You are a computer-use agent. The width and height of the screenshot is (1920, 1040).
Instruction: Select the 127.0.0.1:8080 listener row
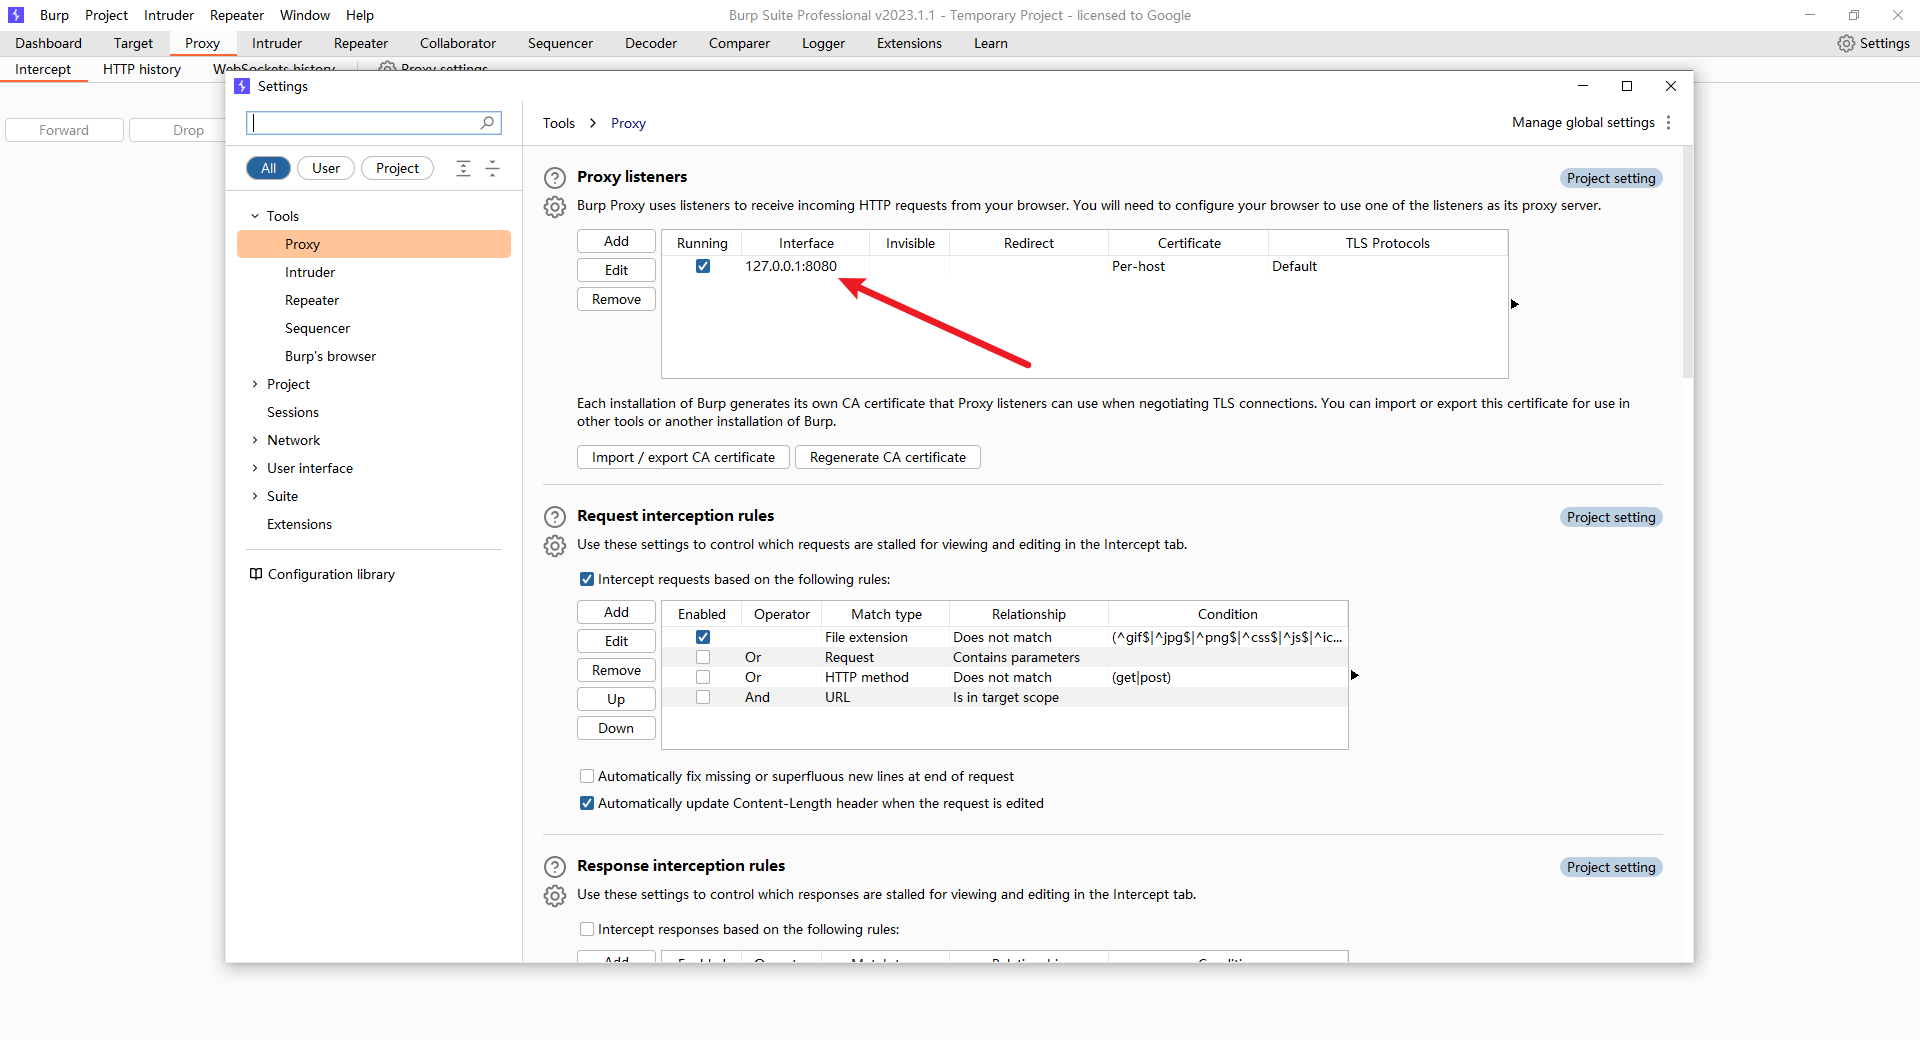(1084, 266)
